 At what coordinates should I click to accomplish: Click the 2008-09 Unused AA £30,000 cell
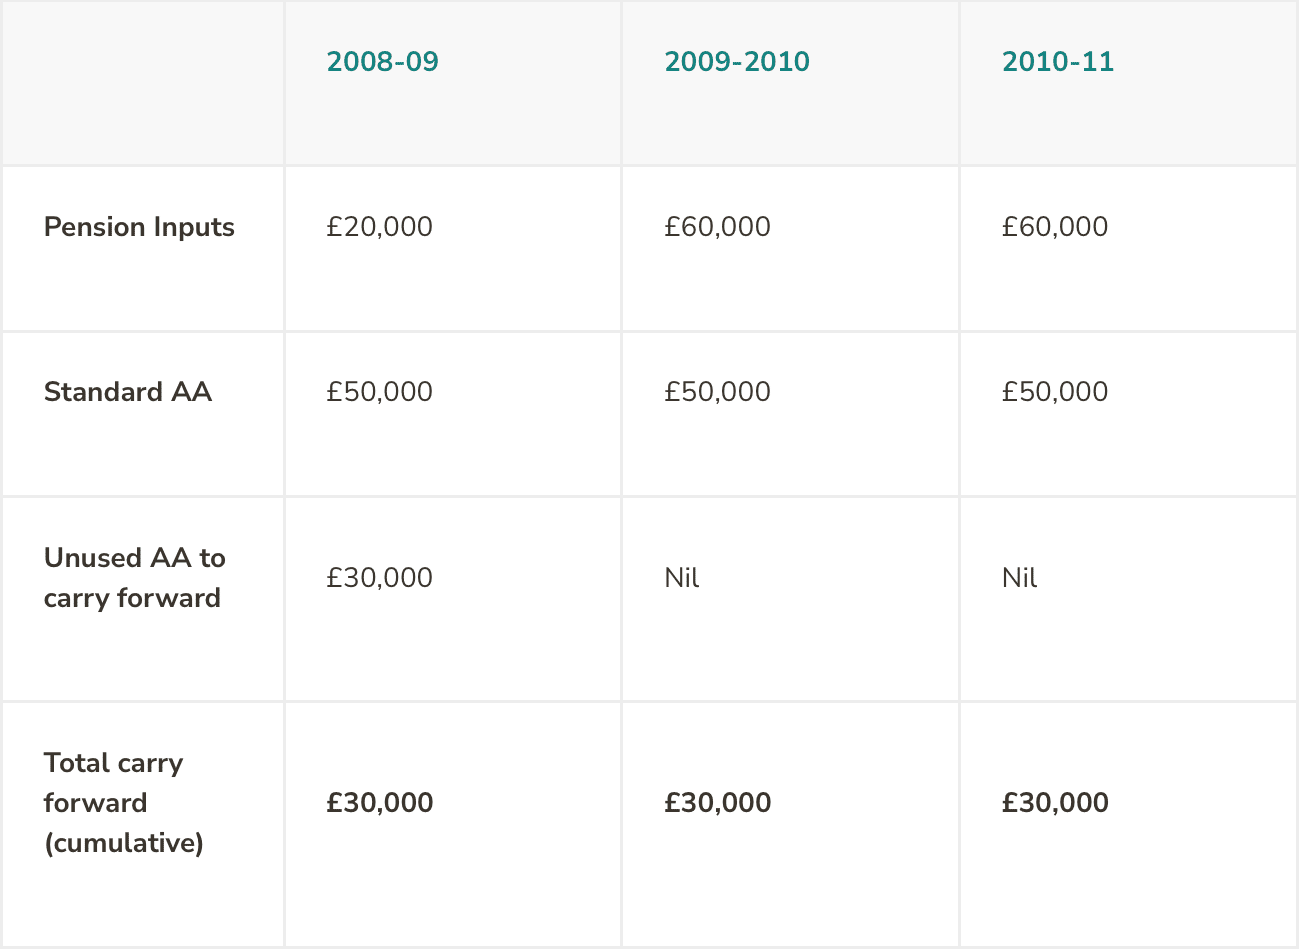point(379,578)
